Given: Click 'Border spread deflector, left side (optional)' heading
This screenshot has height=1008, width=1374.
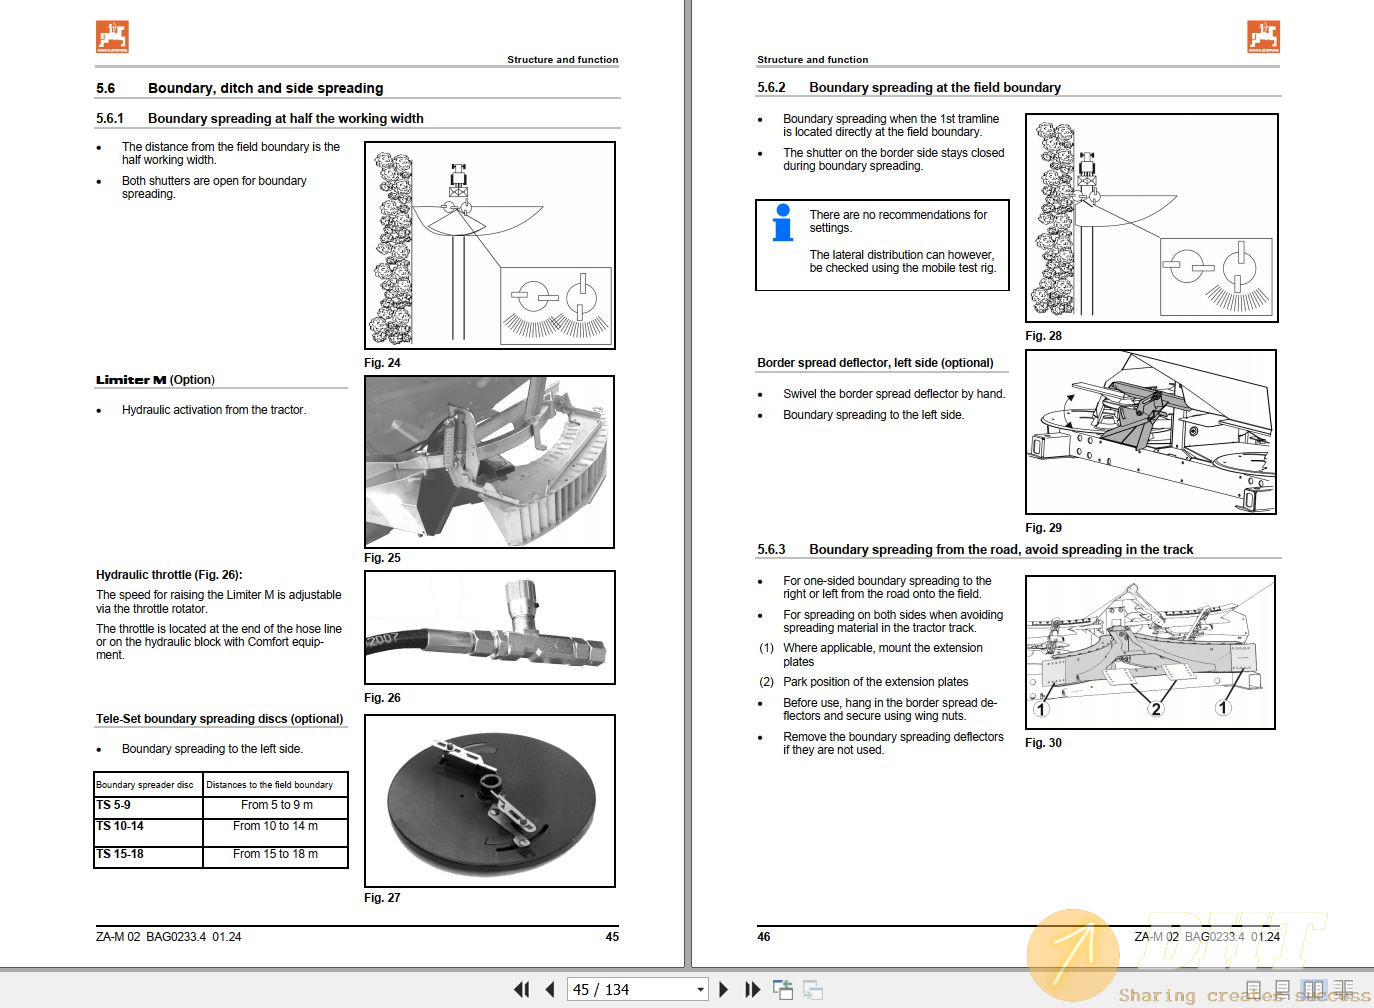Looking at the screenshot, I should [x=875, y=363].
